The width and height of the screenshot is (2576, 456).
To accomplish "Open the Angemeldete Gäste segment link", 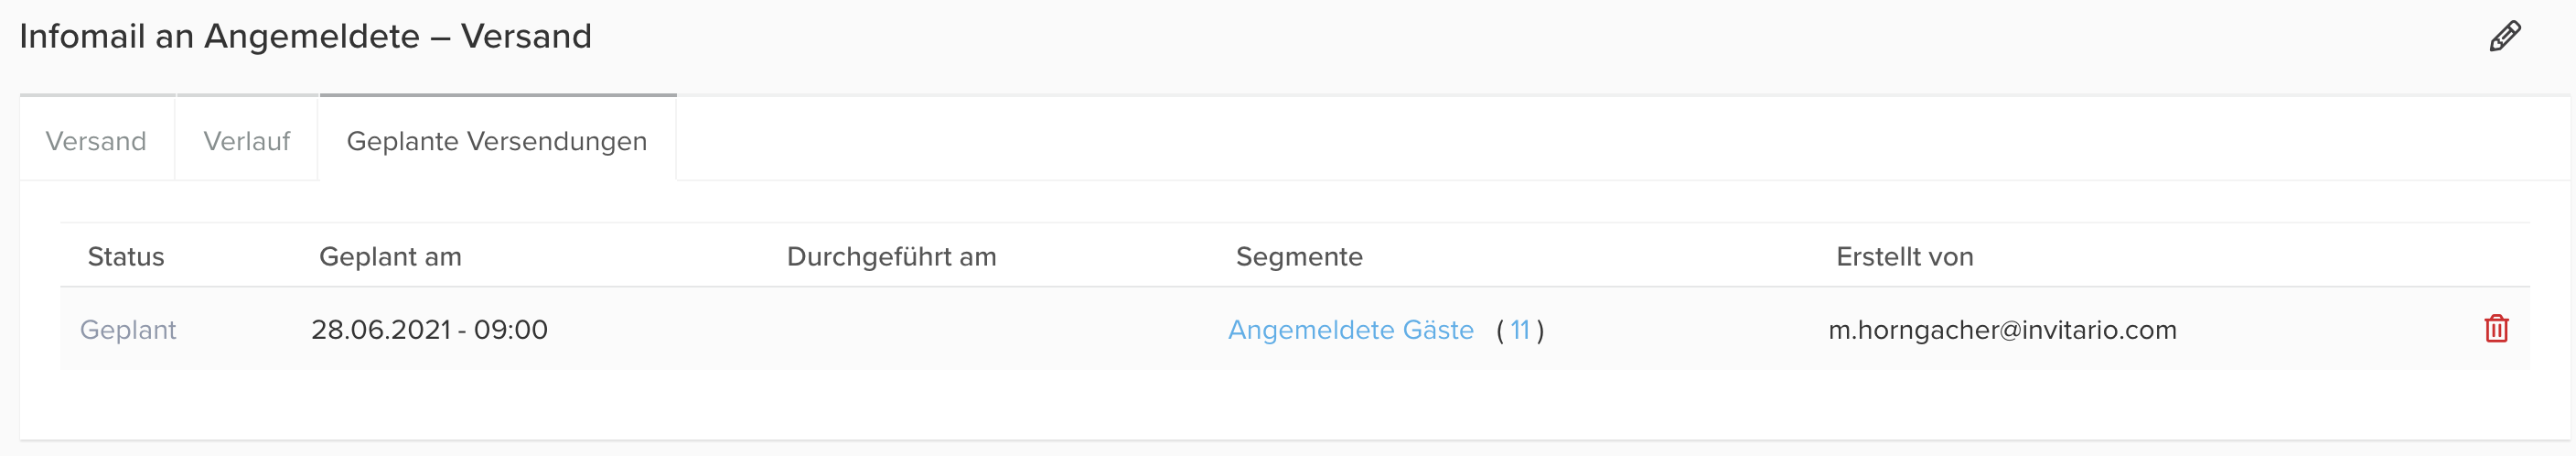I will [1350, 330].
